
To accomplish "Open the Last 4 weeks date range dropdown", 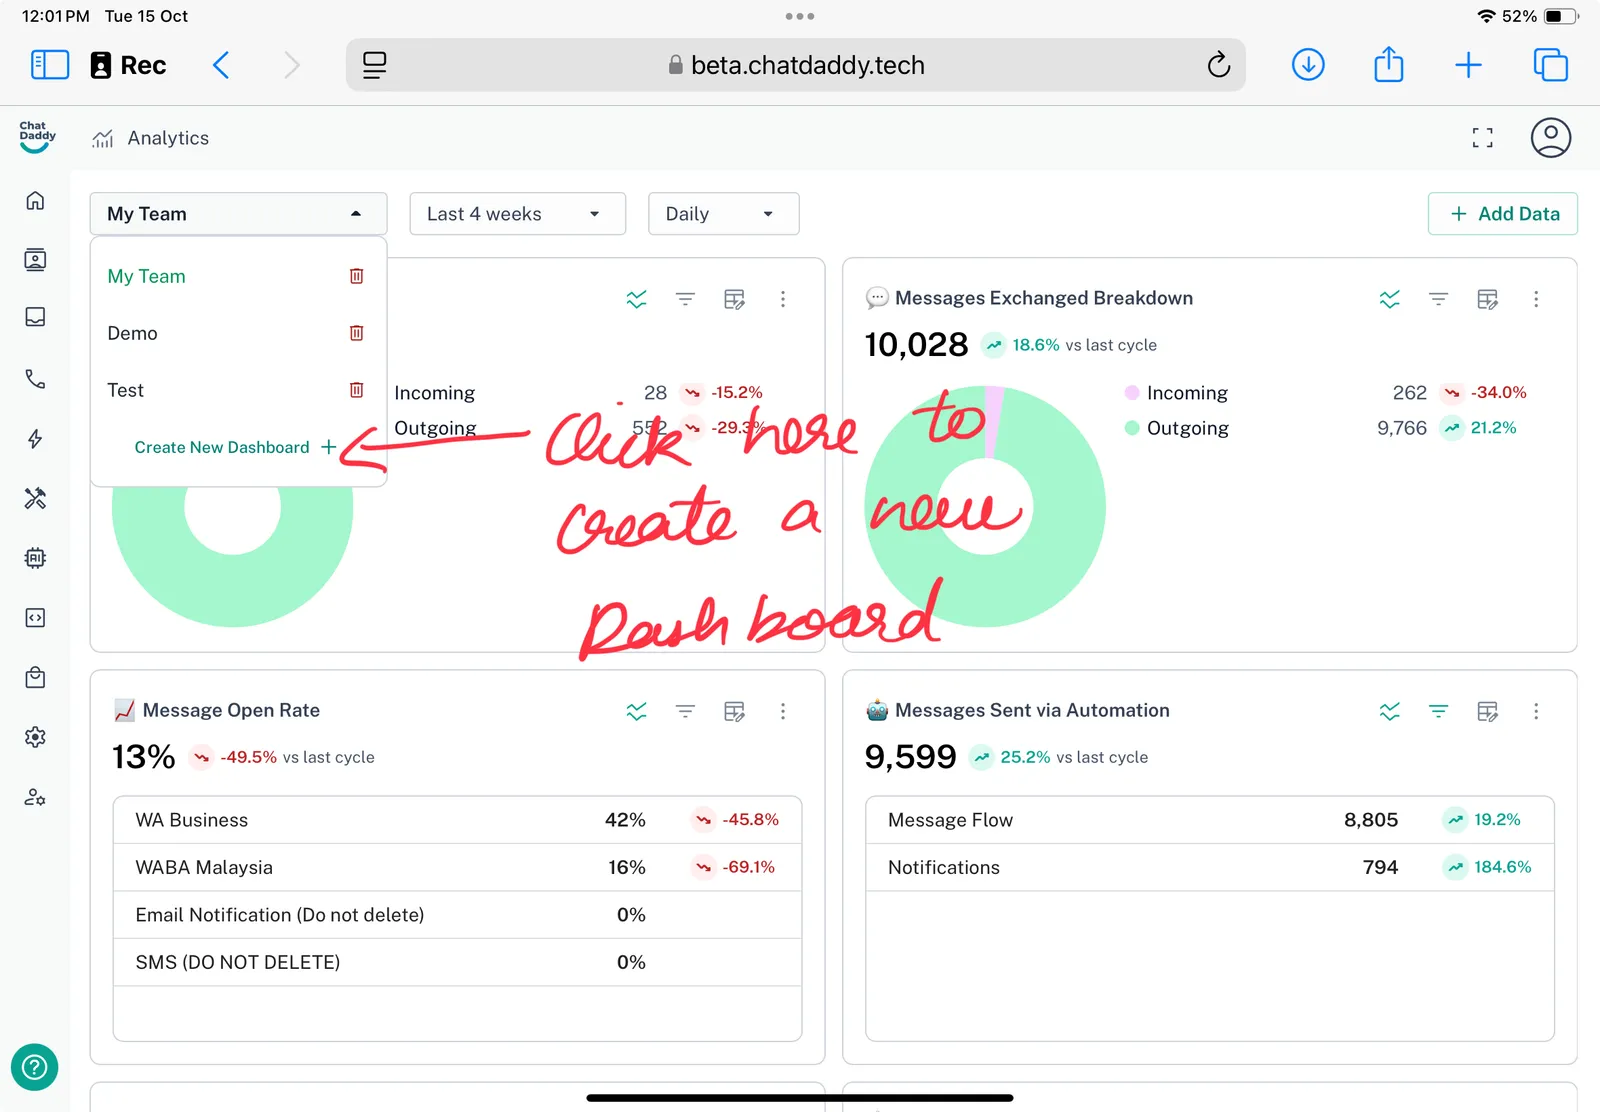I will tap(517, 214).
